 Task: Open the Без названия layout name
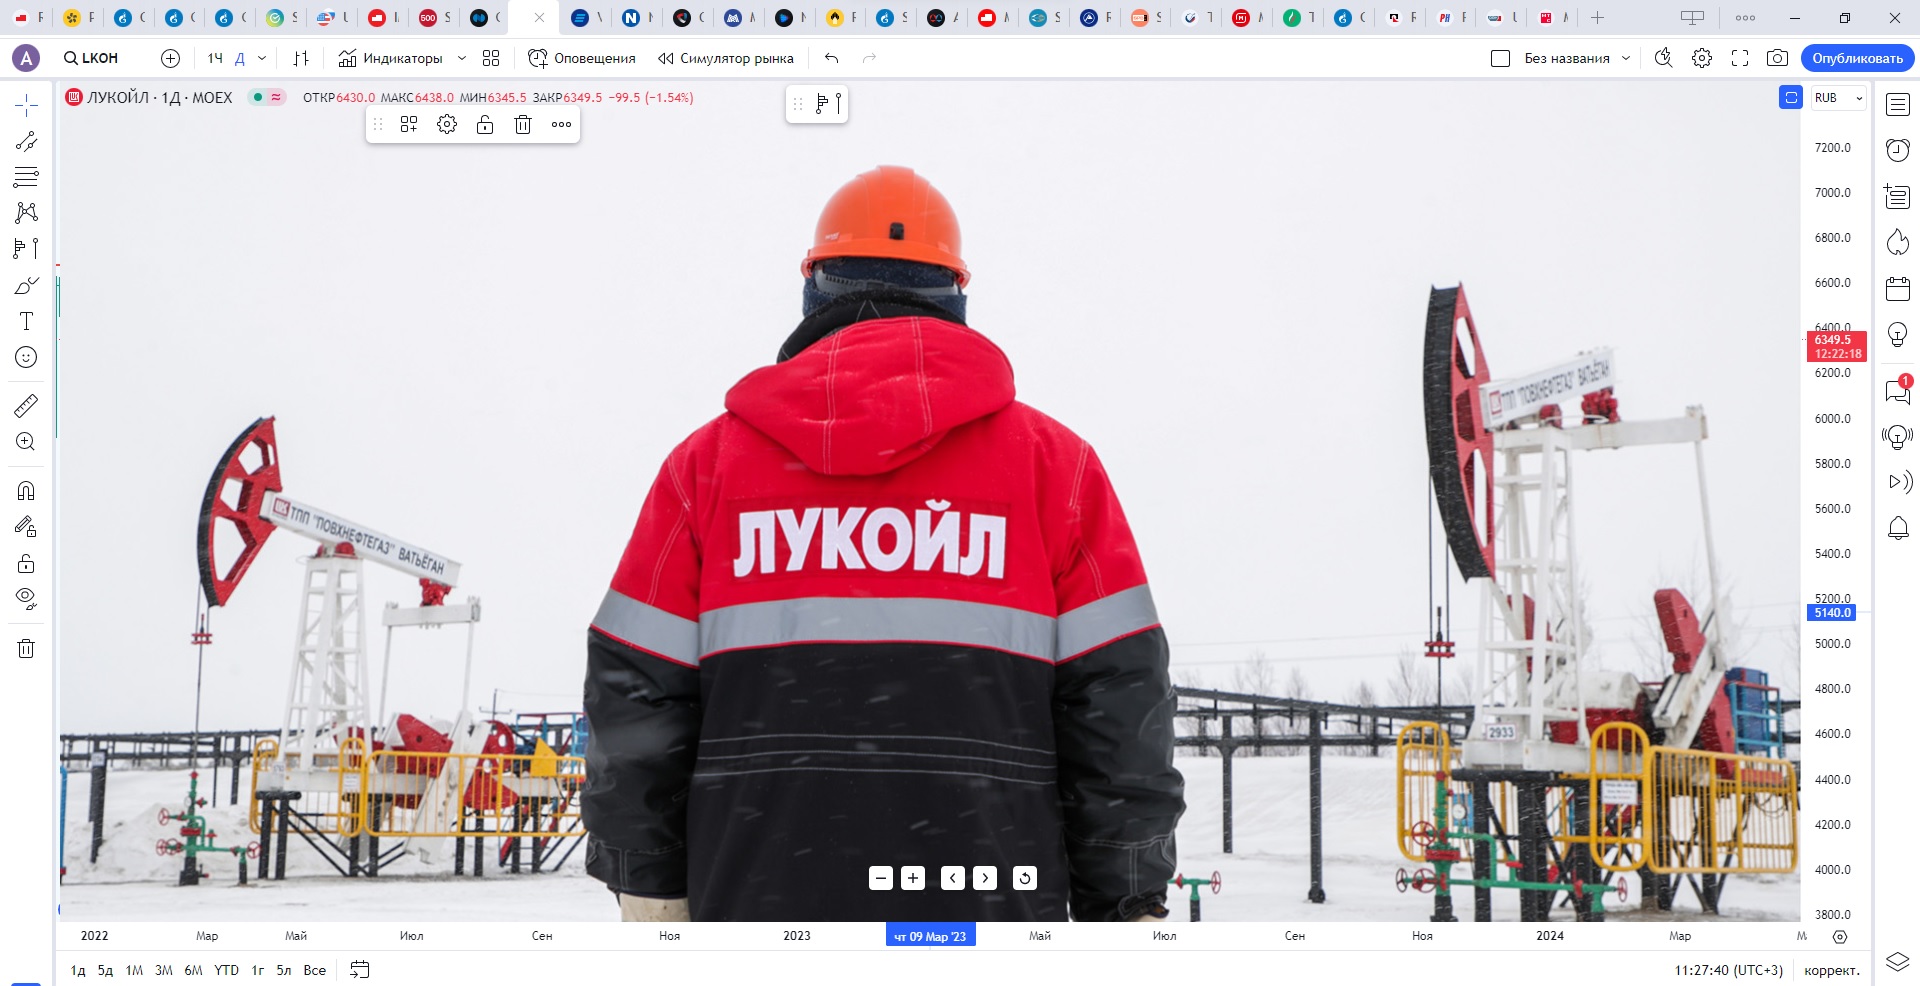1567,58
